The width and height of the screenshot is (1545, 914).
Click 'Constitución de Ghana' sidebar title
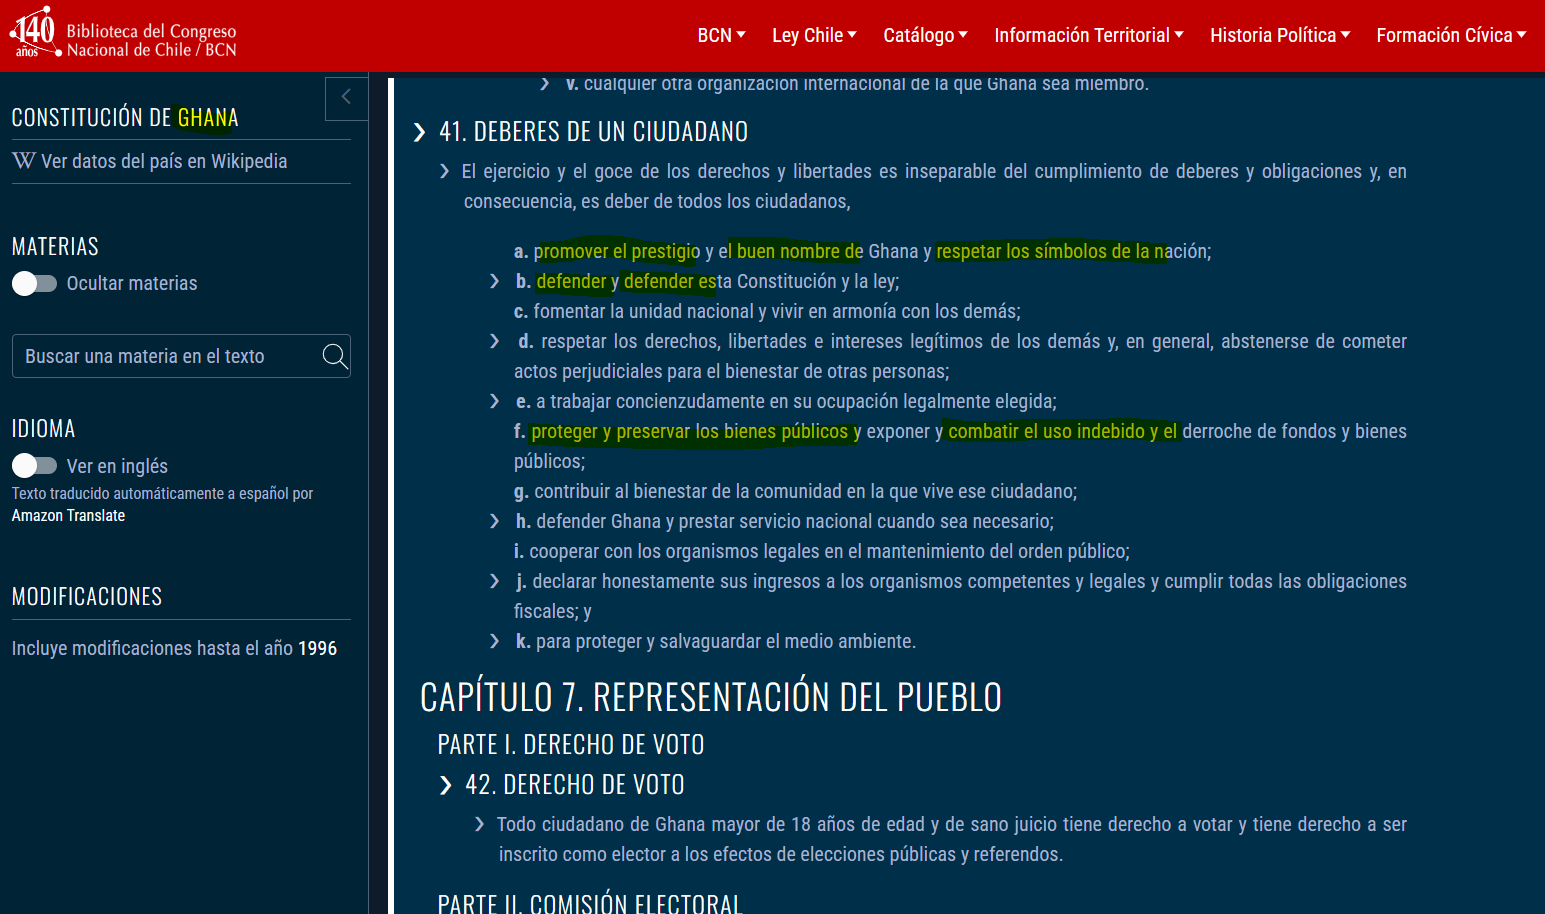click(x=125, y=117)
